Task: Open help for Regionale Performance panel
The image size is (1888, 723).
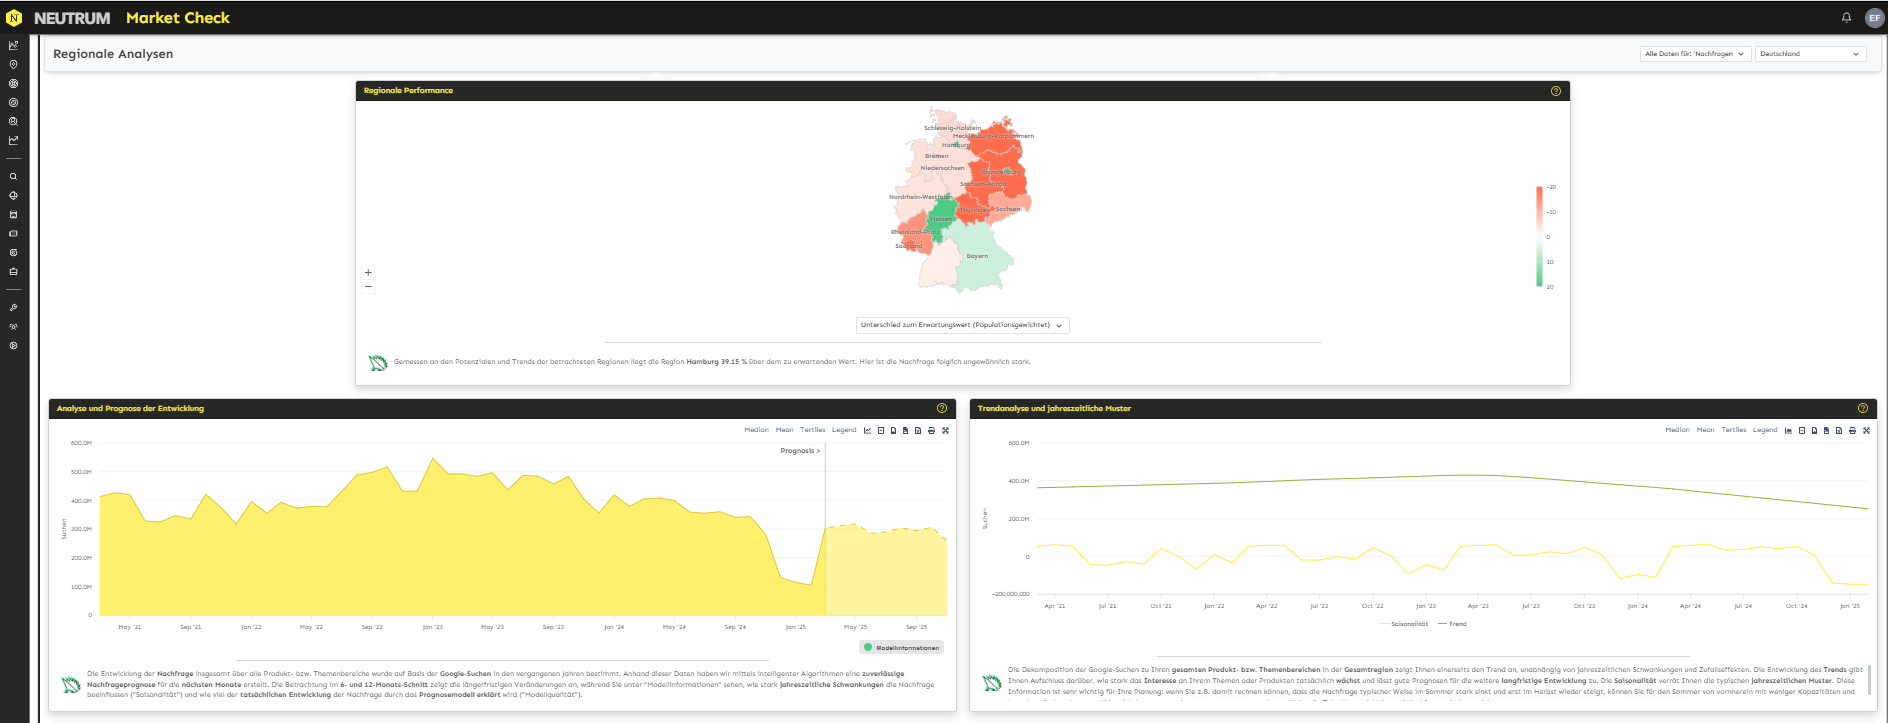Action: pyautogui.click(x=1555, y=91)
